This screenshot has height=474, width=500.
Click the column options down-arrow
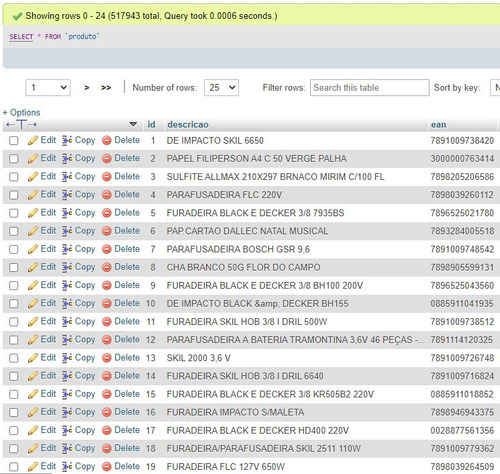133,124
